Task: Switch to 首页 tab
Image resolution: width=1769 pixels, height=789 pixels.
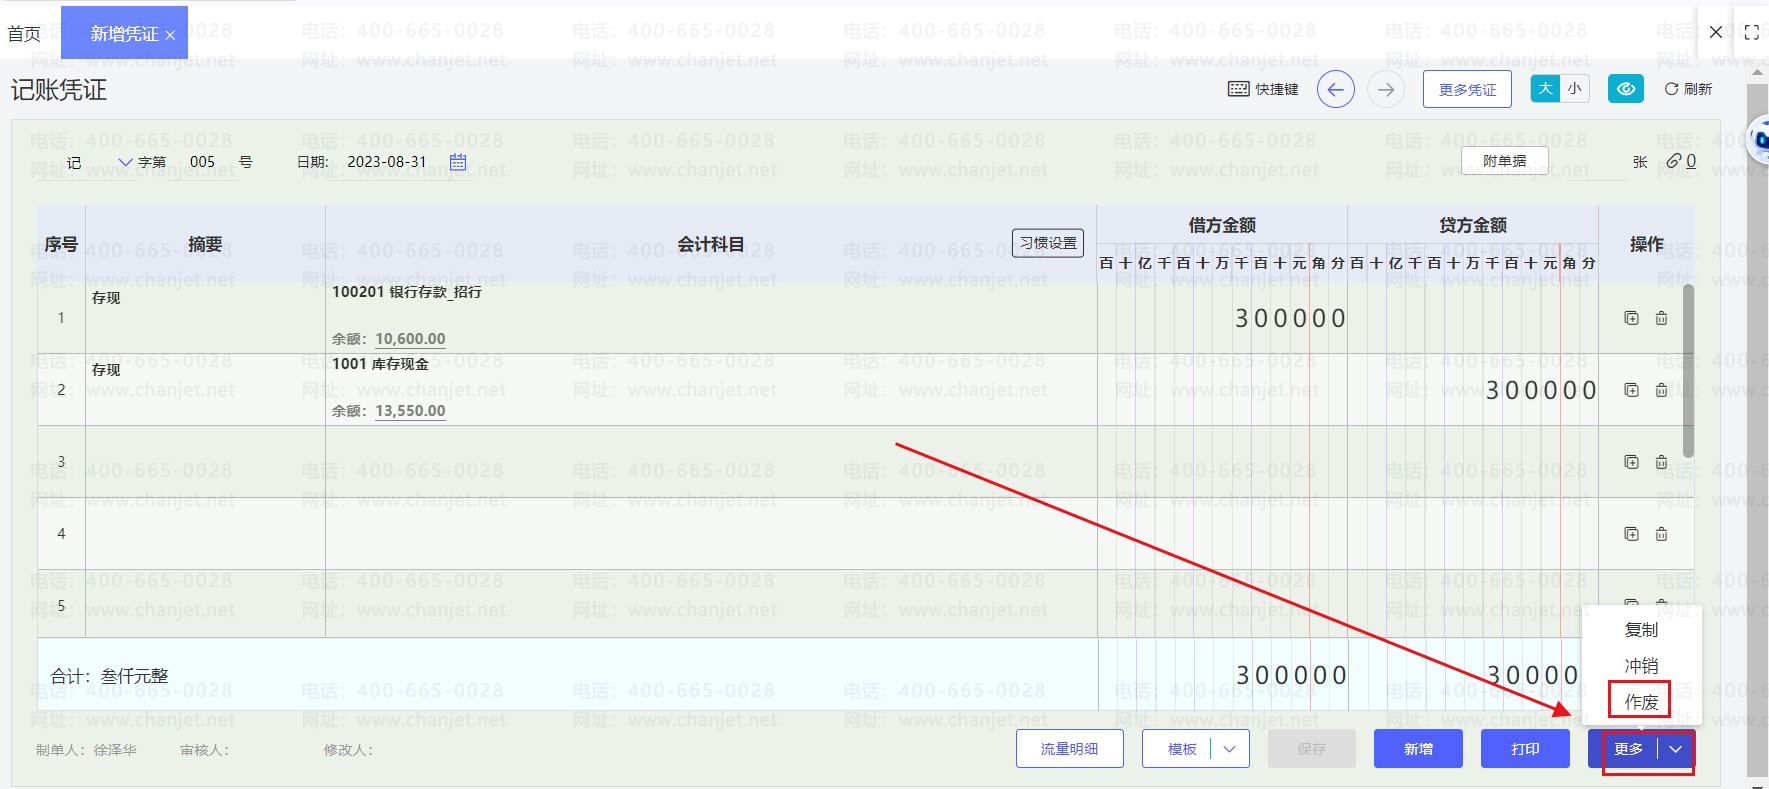Action: pyautogui.click(x=24, y=34)
